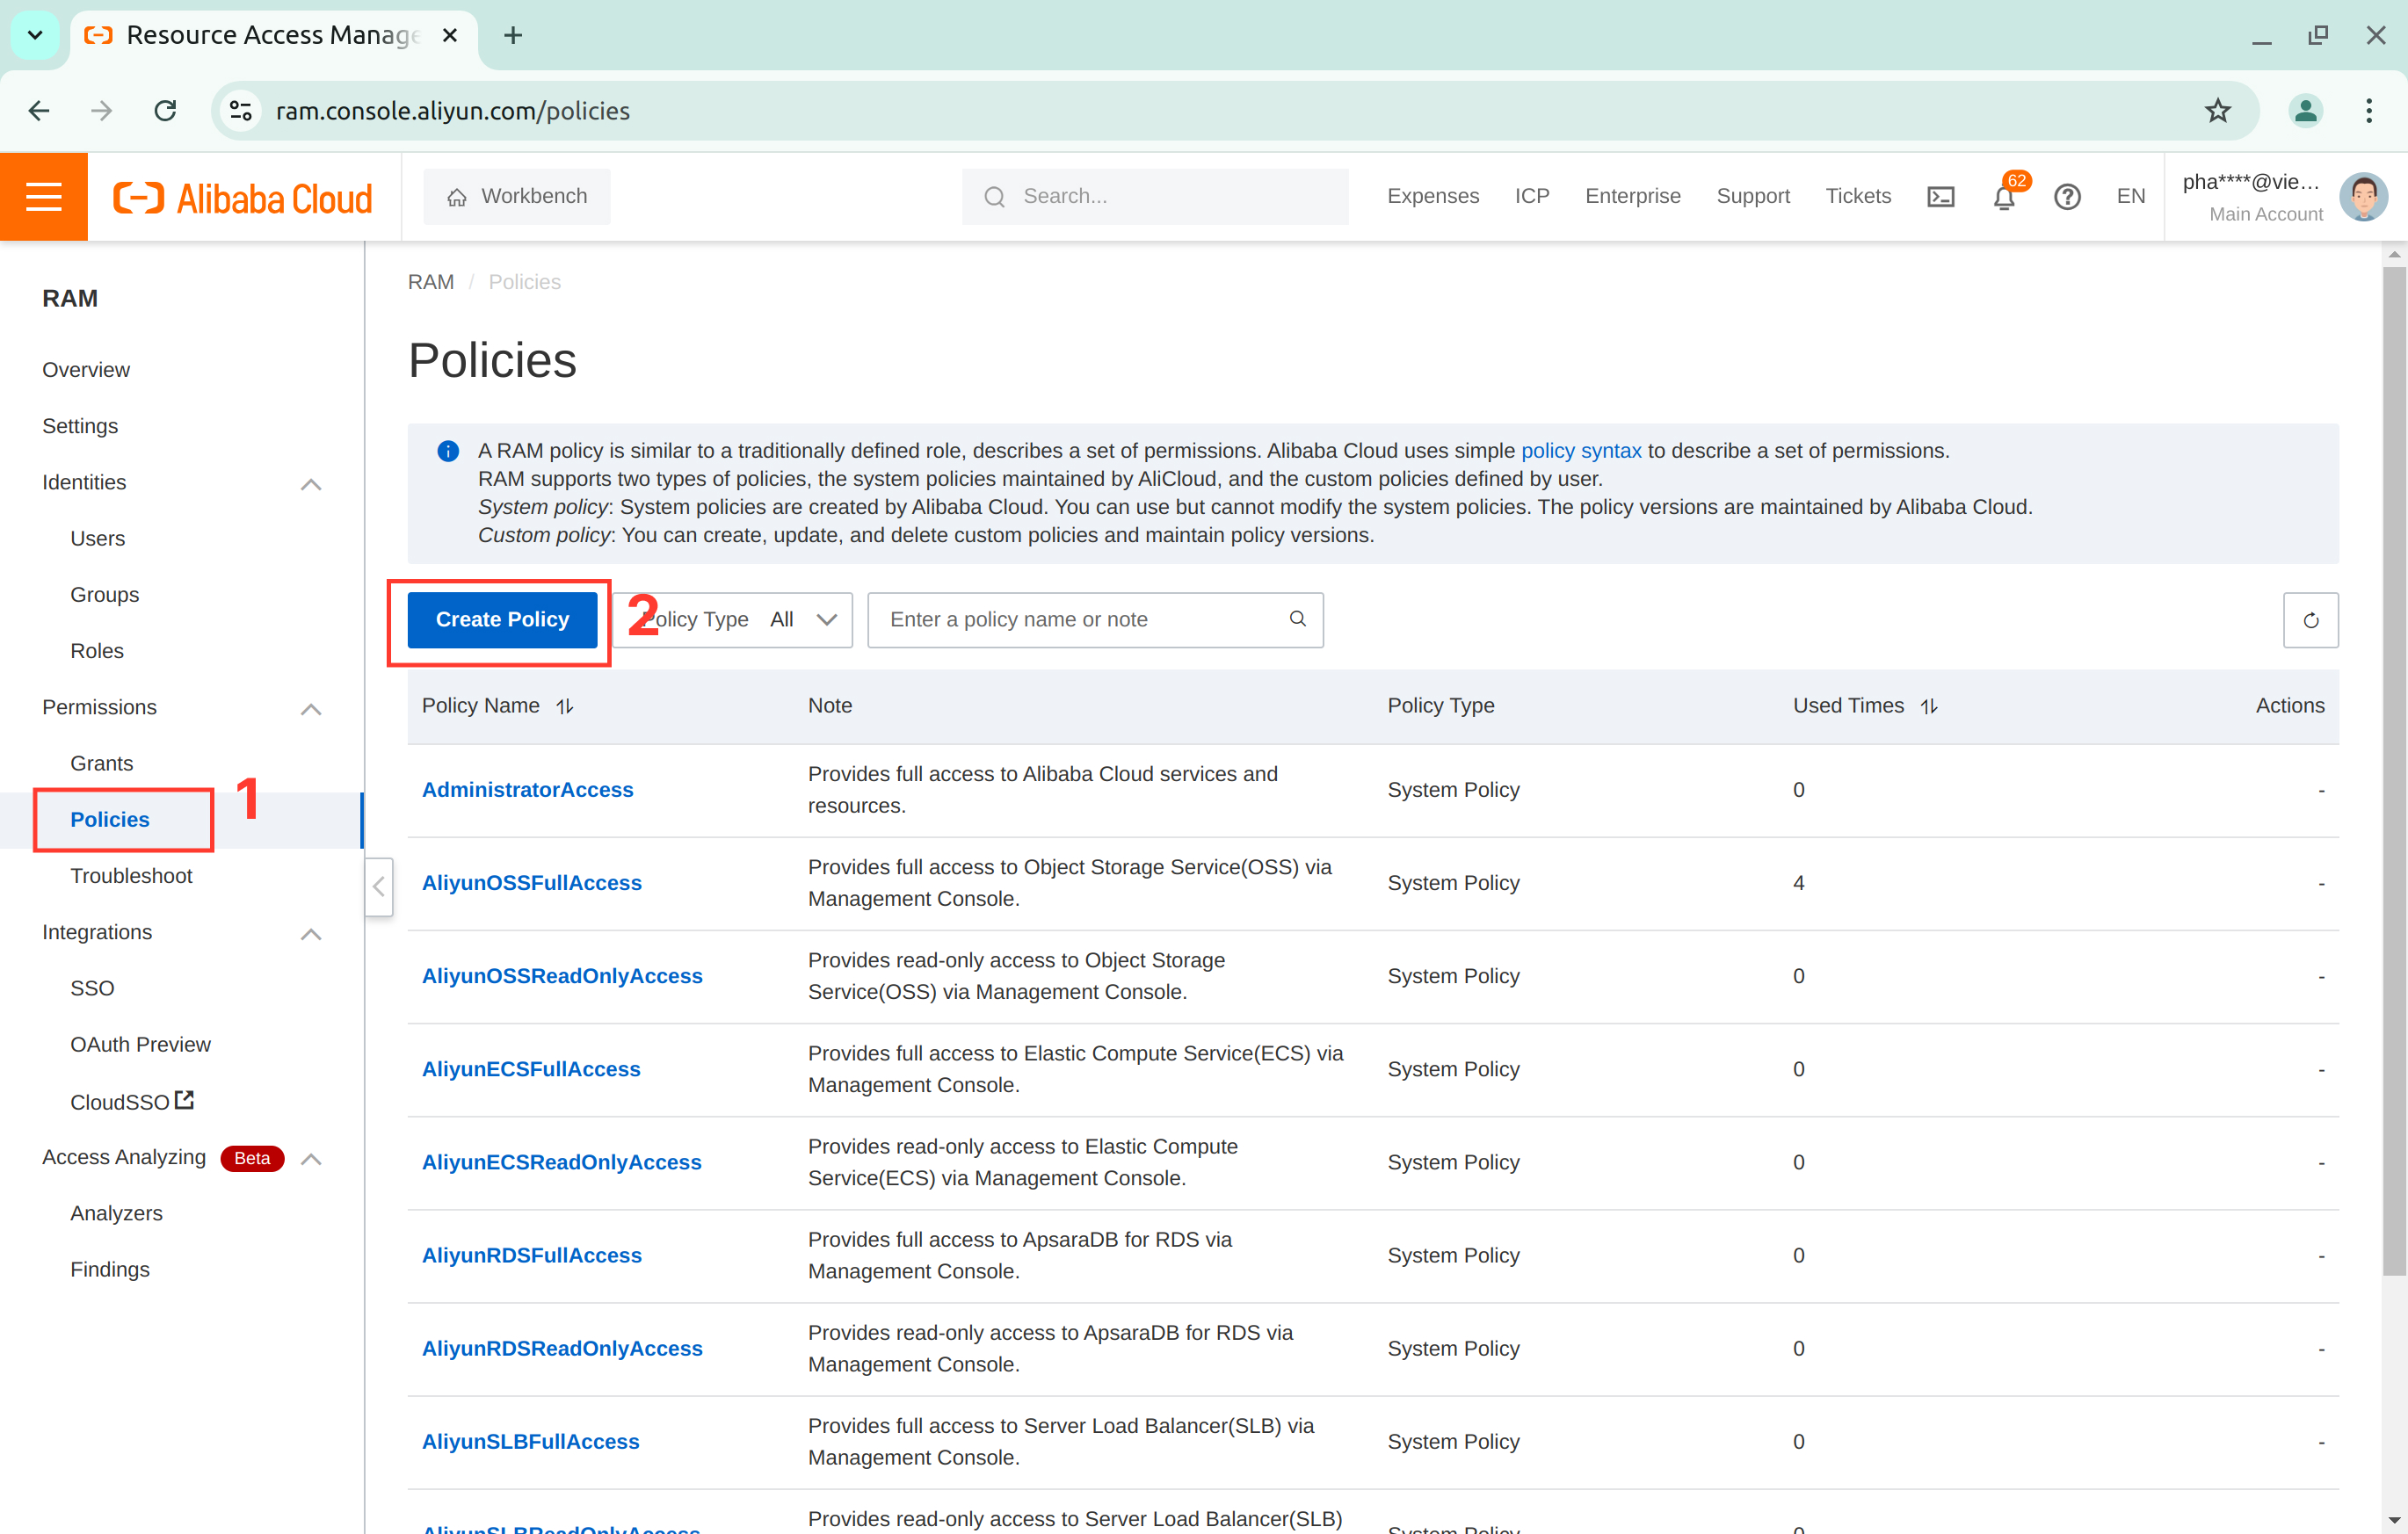
Task: Open Tickets in top navigation
Action: [x=1858, y=196]
